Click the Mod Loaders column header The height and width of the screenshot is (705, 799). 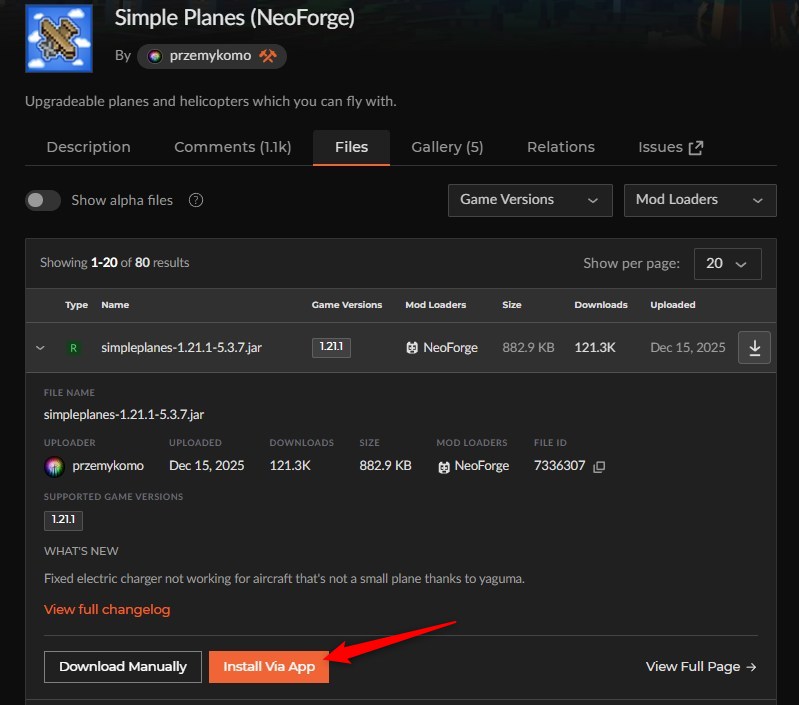(436, 305)
